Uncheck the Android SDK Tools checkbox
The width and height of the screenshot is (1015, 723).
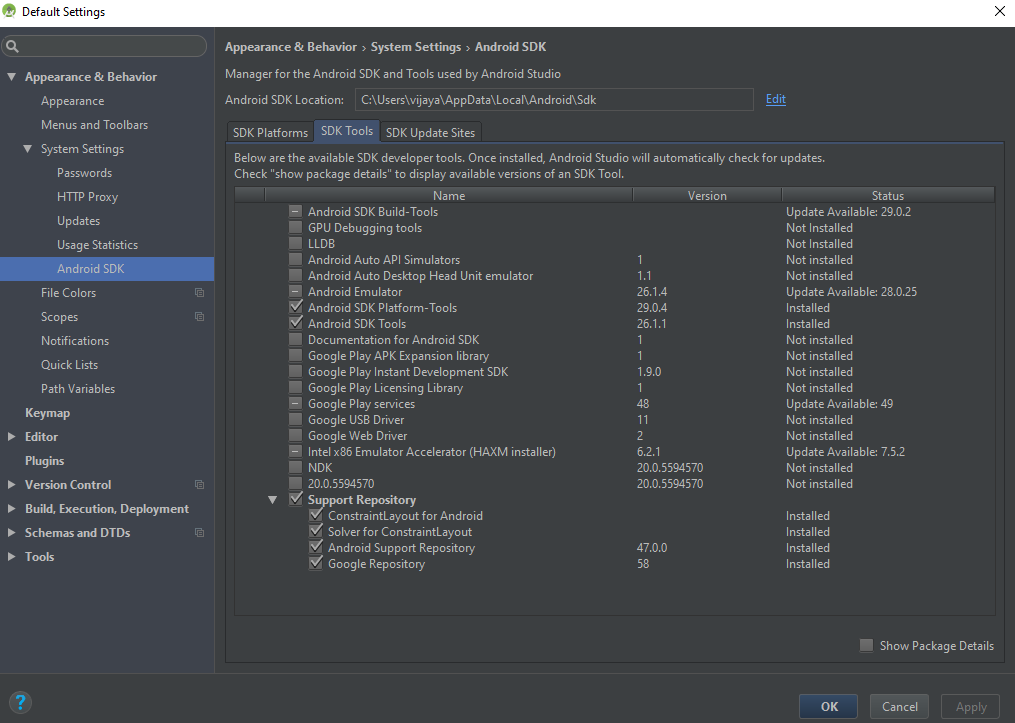(295, 323)
